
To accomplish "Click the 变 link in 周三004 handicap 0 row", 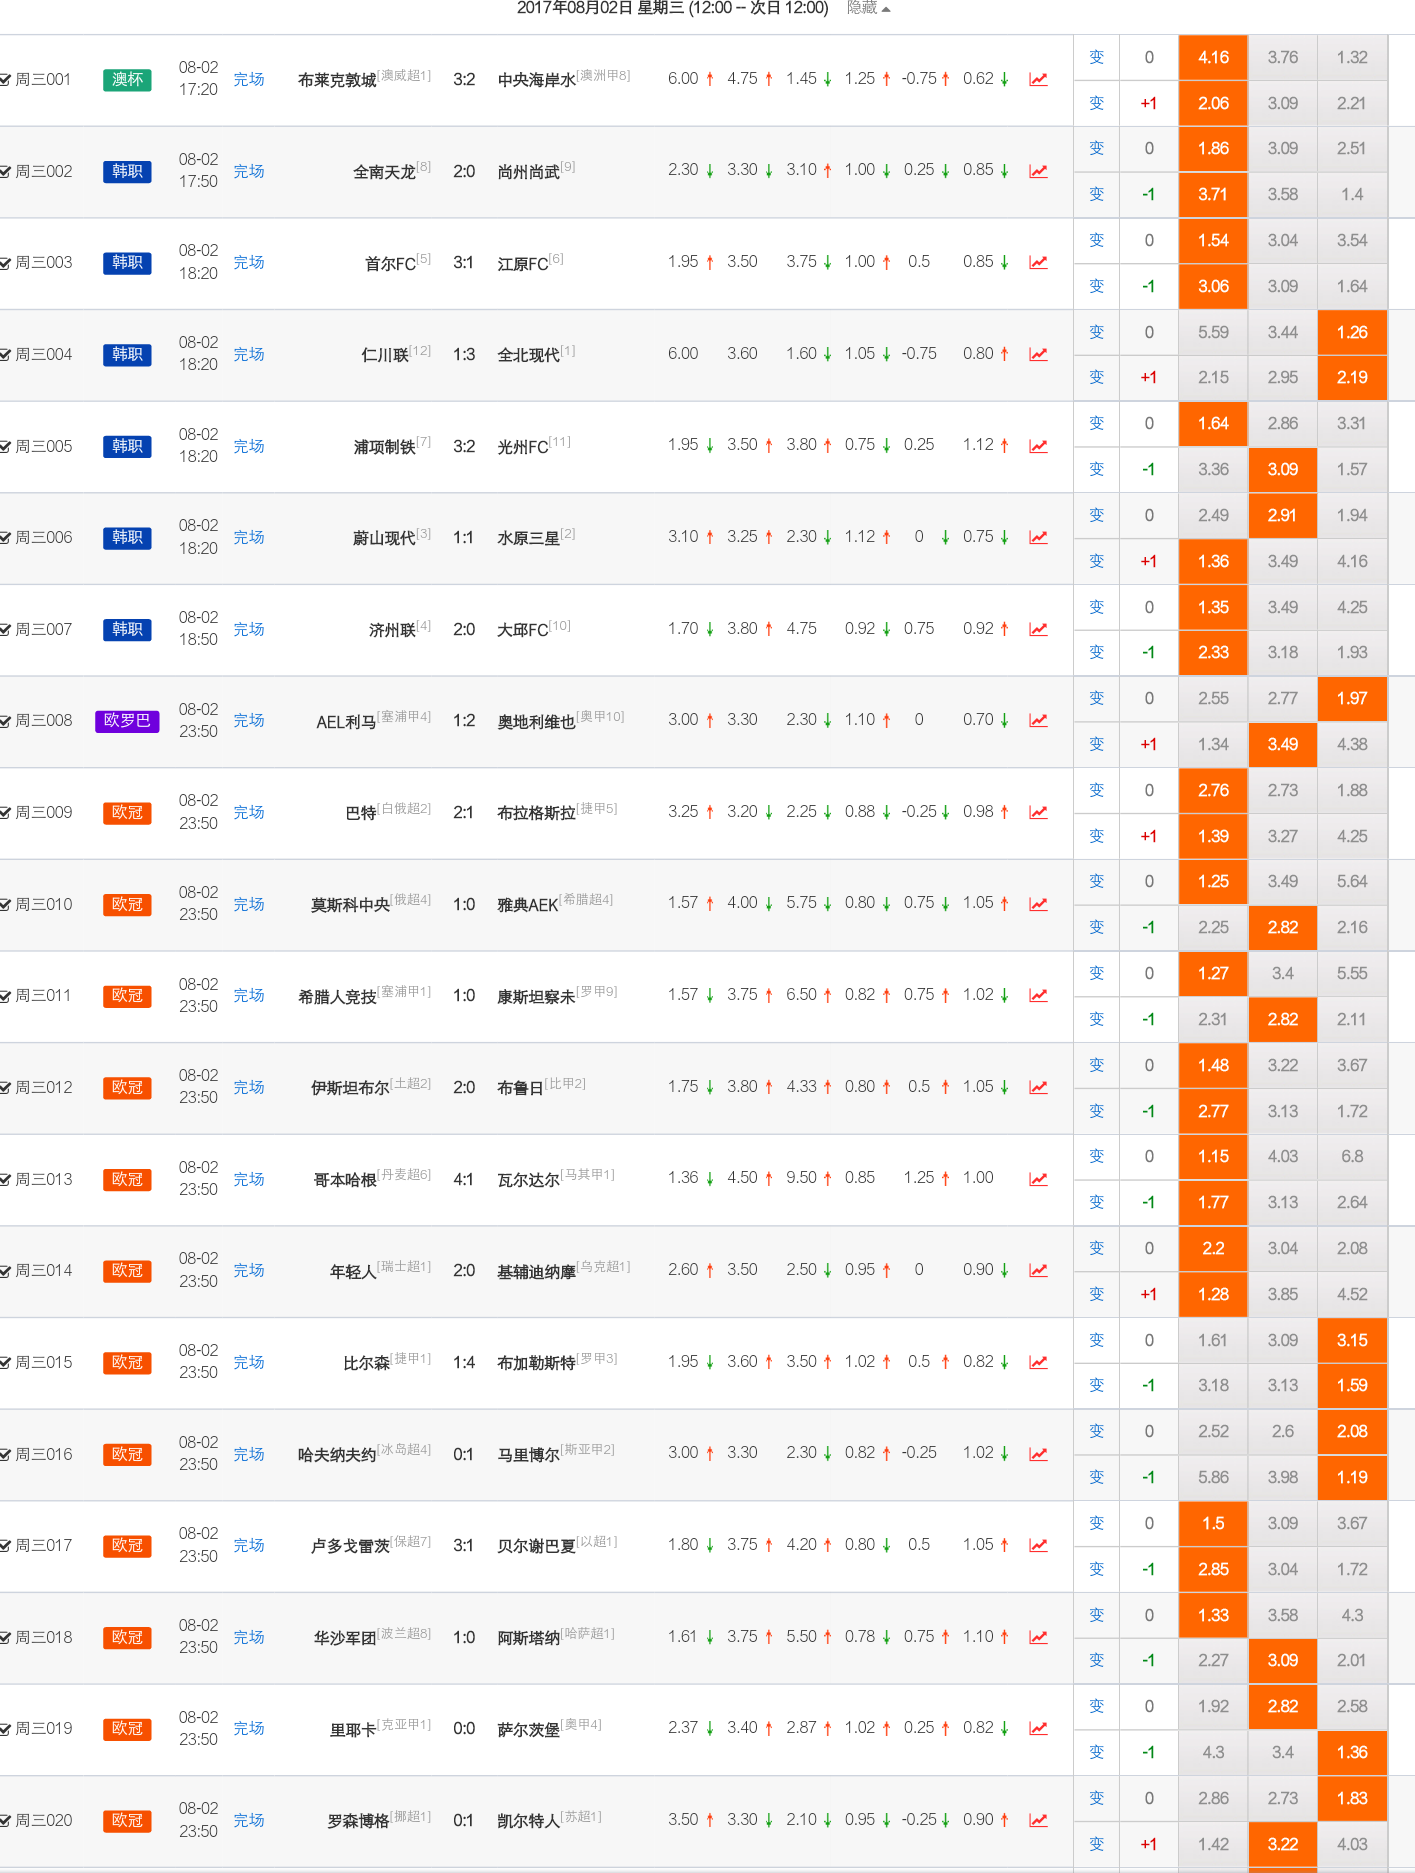I will tap(1097, 332).
